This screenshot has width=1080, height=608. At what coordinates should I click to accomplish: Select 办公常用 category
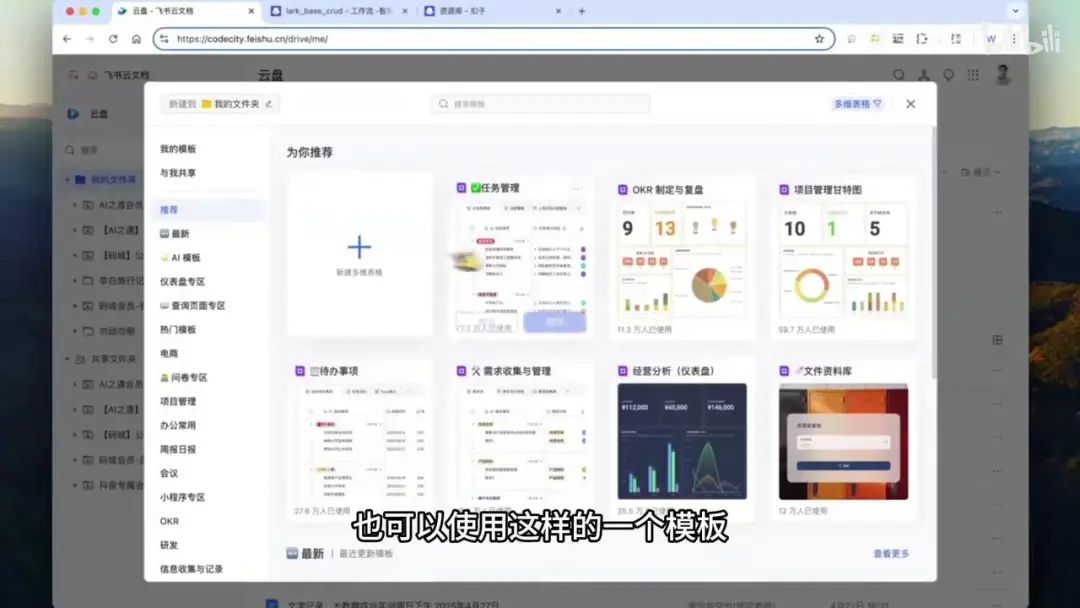178,426
